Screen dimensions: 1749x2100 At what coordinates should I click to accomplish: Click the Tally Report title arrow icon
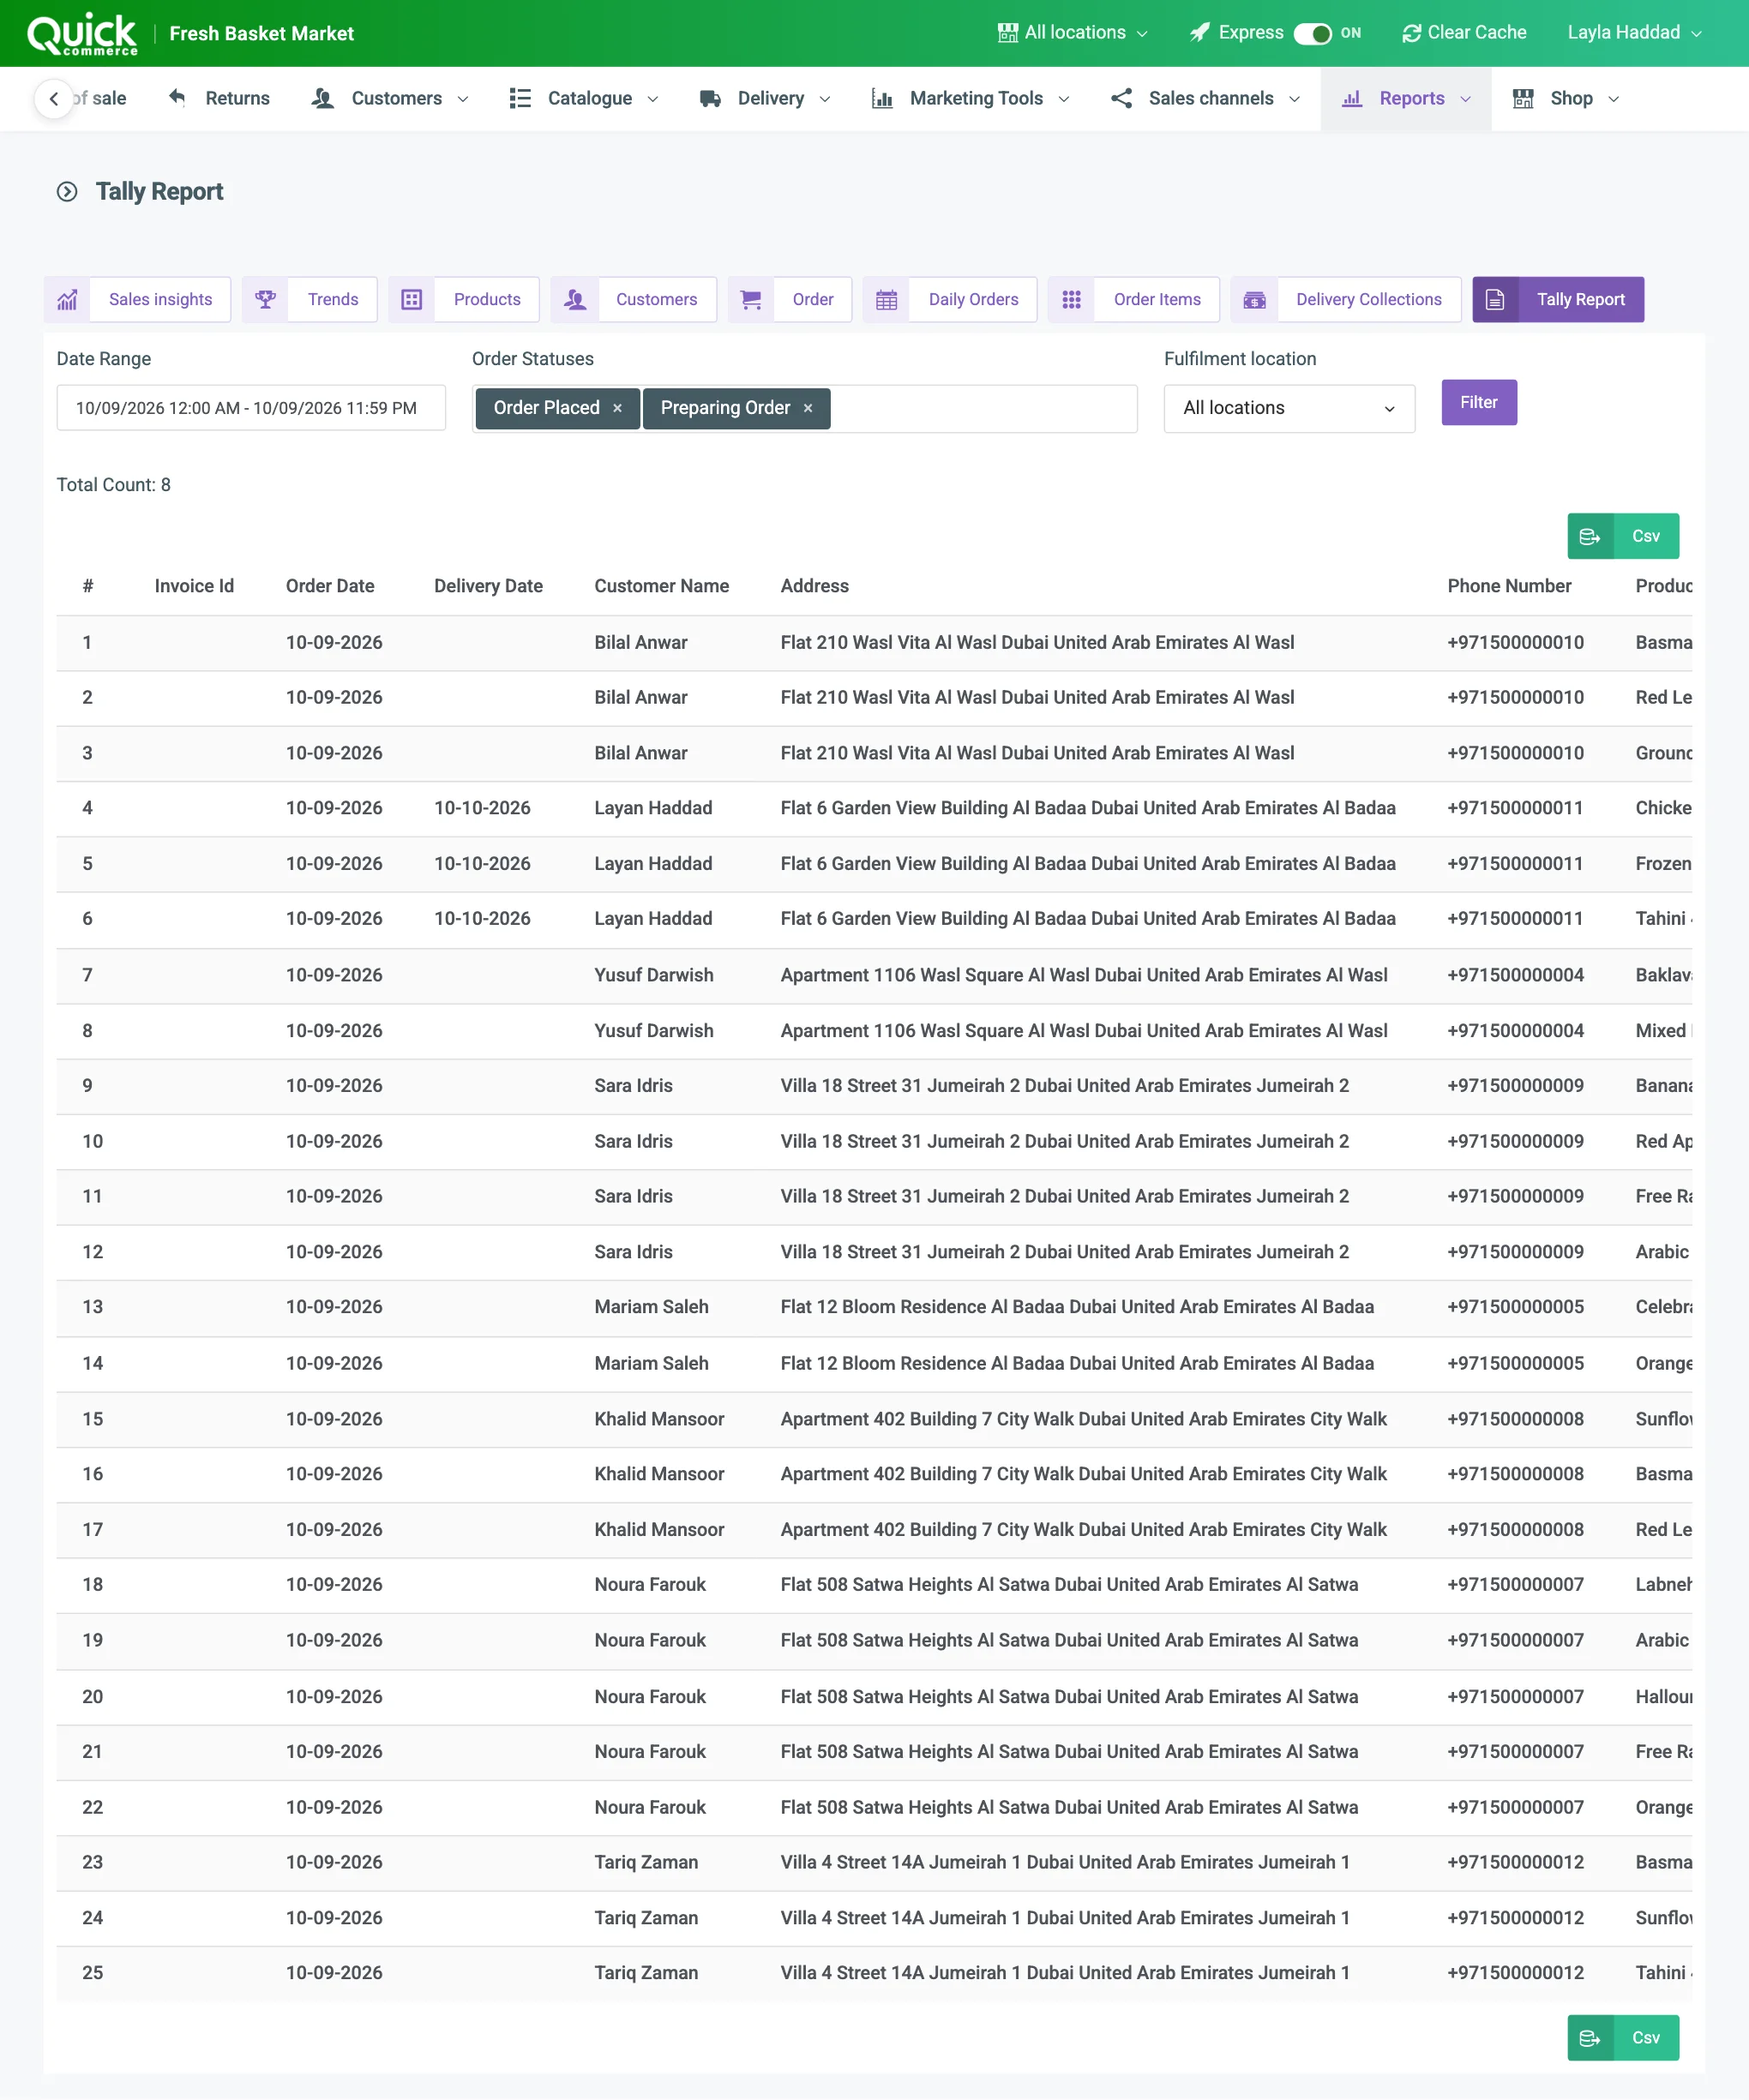click(67, 191)
